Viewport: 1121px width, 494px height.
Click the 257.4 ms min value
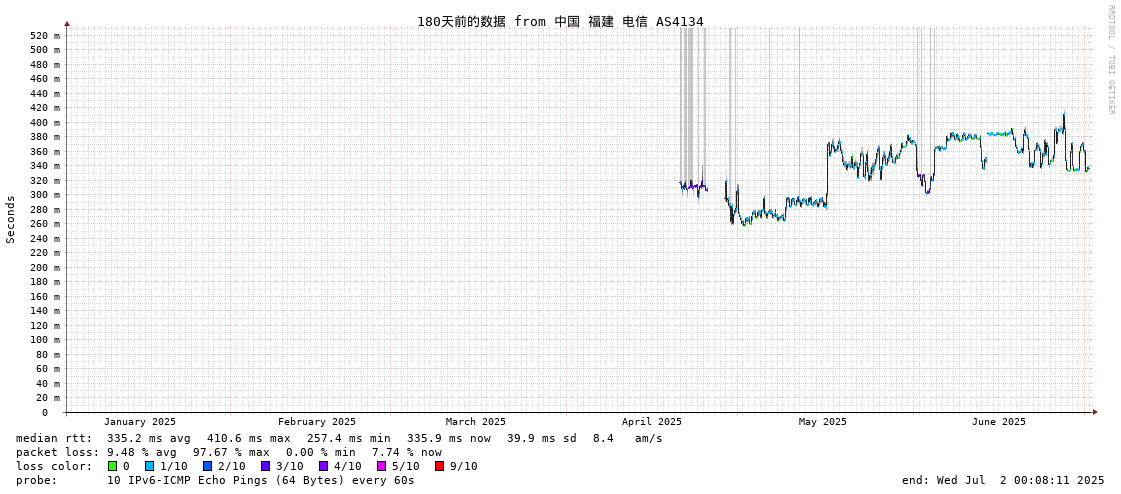[x=349, y=438]
